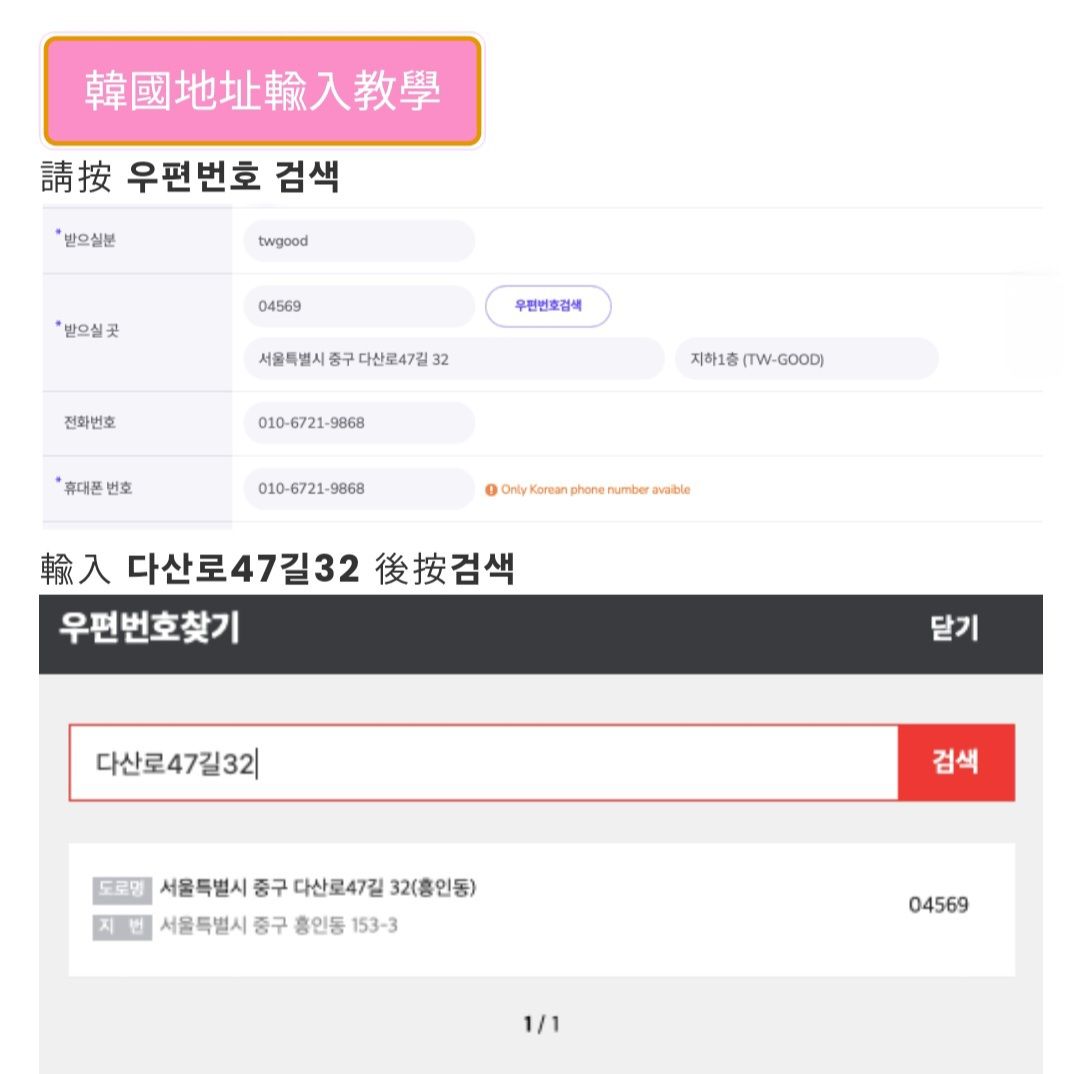
Task: Click the 도로명 badge in search result
Action: pyautogui.click(x=122, y=888)
